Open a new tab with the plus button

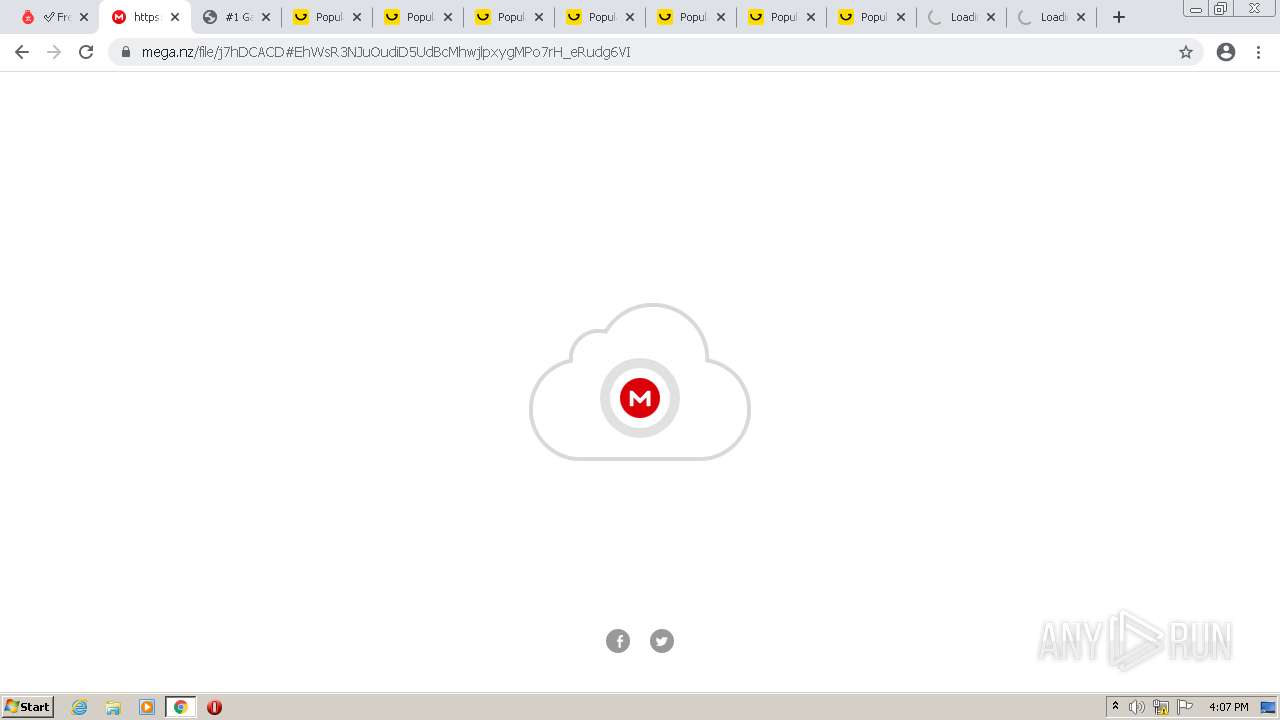click(1119, 17)
